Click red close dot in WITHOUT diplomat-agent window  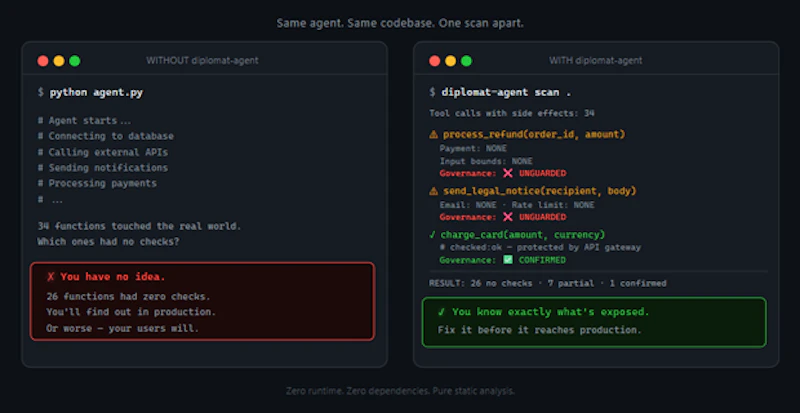tap(43, 61)
